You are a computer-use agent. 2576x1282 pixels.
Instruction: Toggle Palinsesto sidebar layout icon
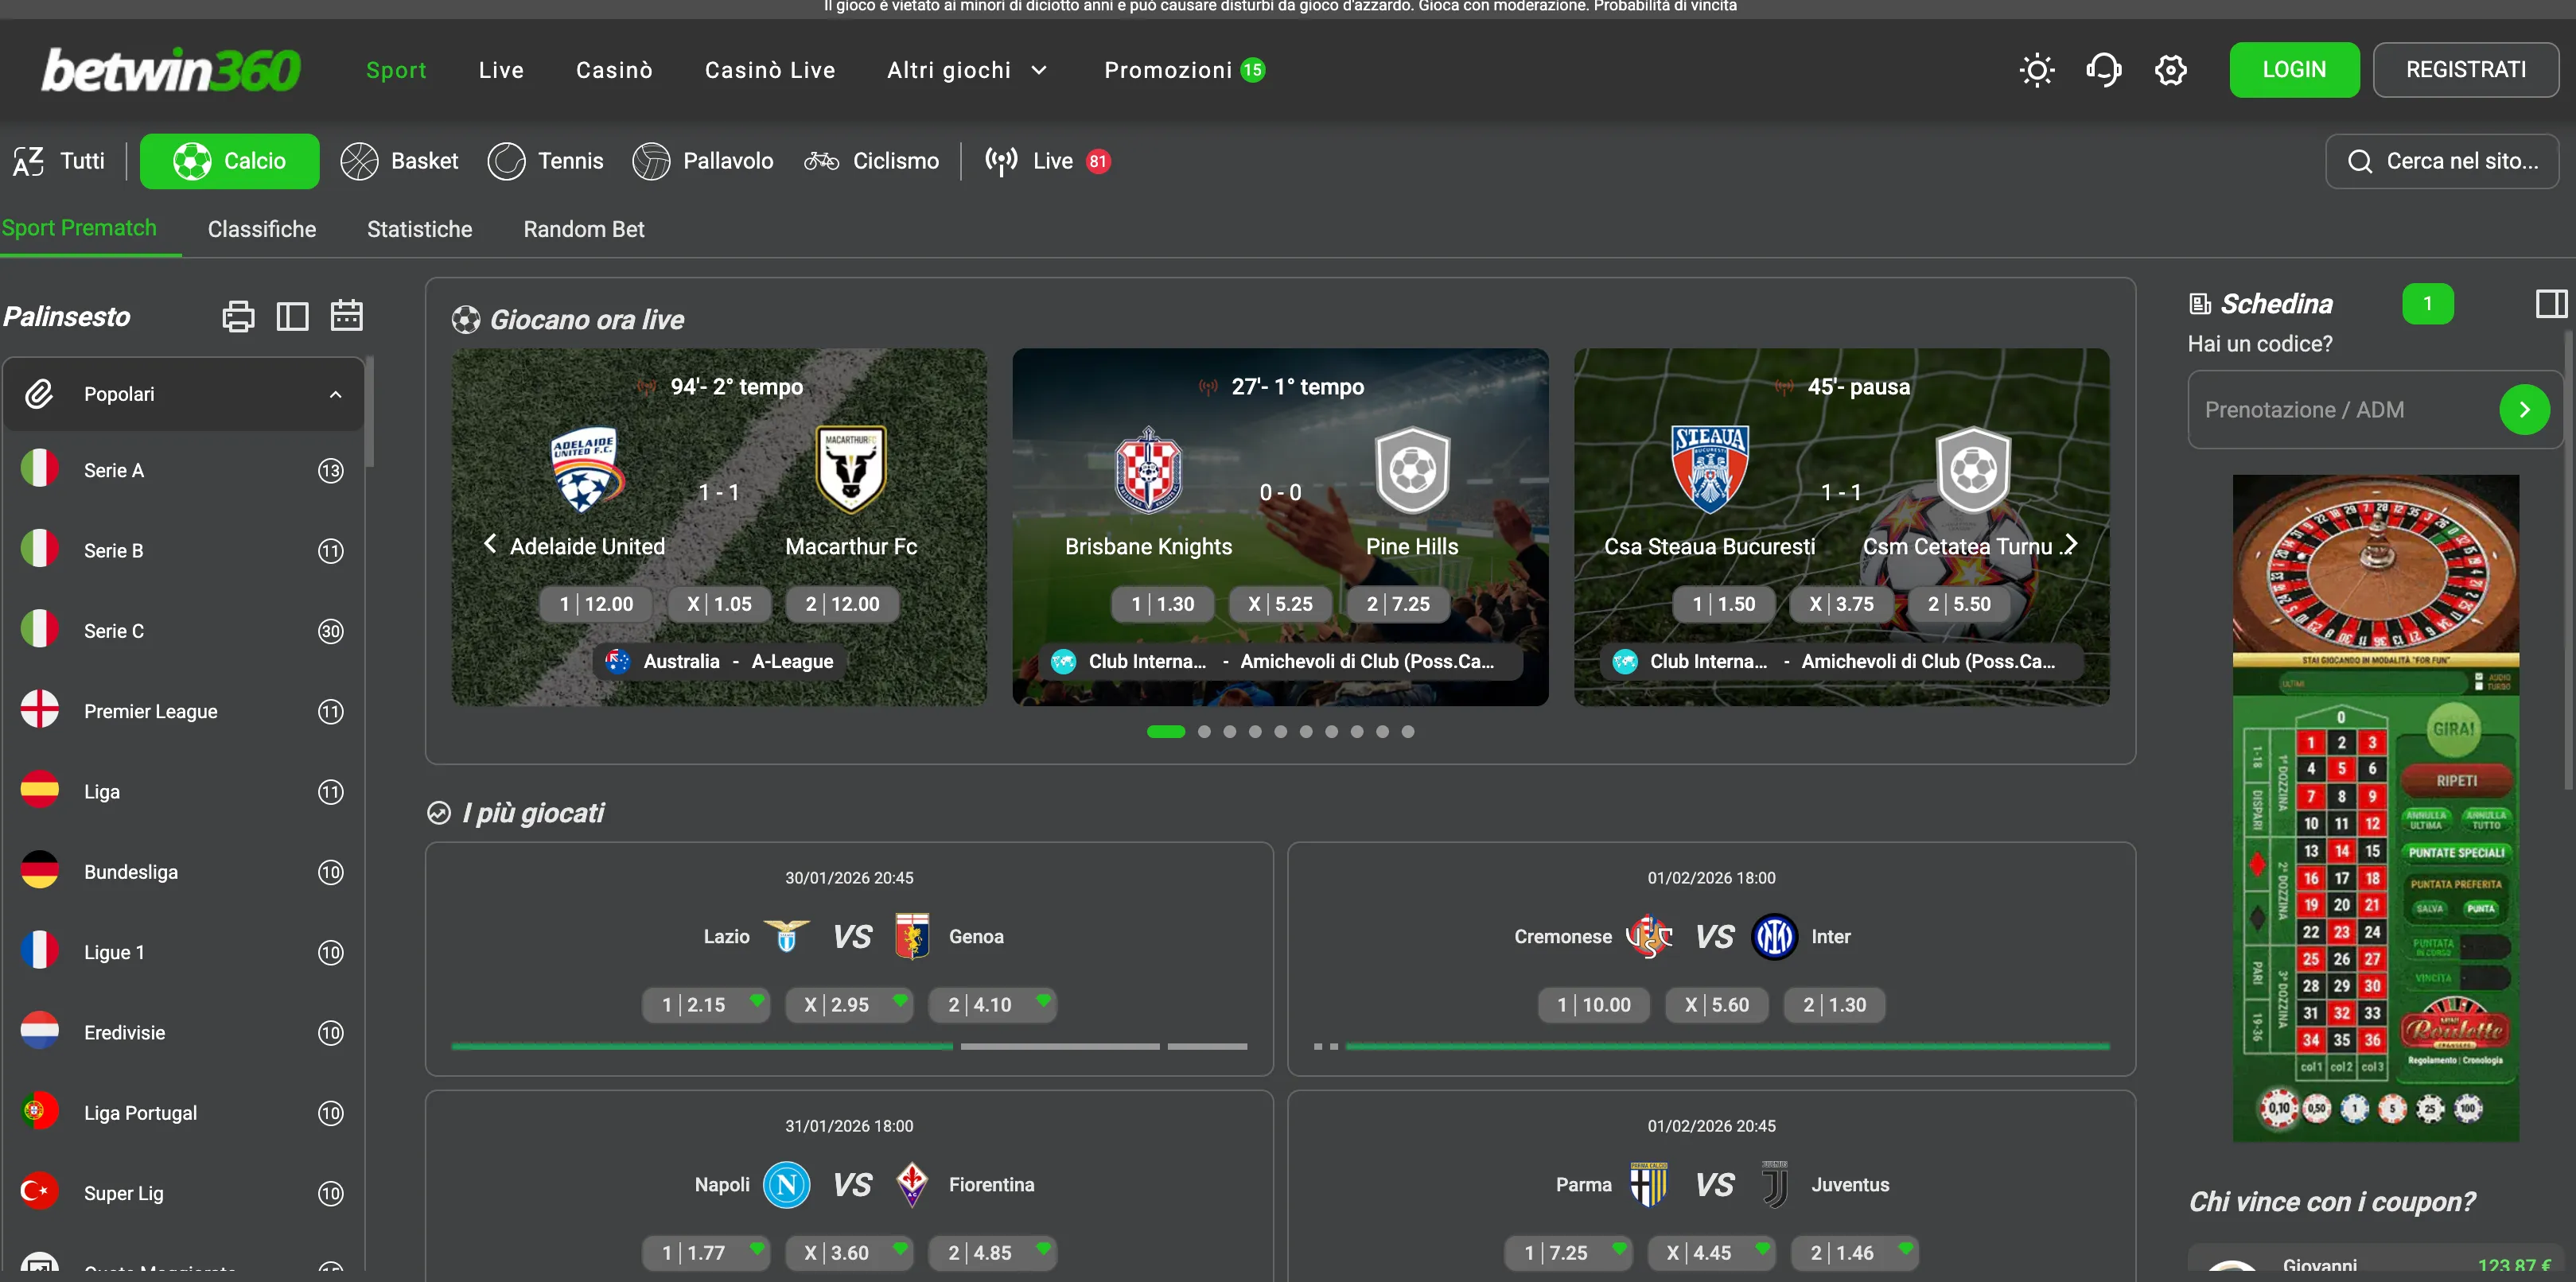pos(292,316)
